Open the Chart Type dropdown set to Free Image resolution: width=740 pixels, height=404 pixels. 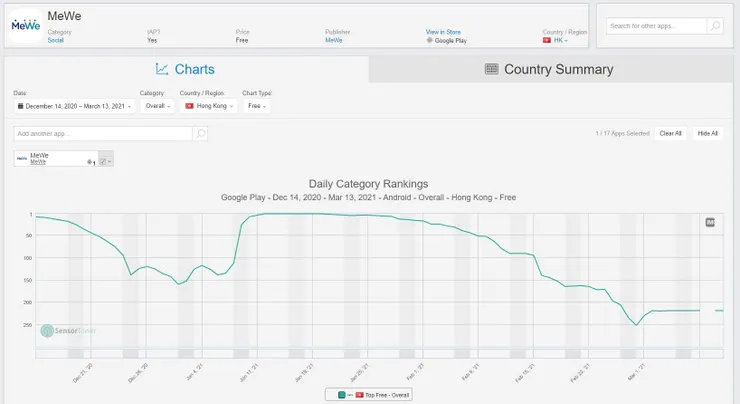tap(257, 105)
